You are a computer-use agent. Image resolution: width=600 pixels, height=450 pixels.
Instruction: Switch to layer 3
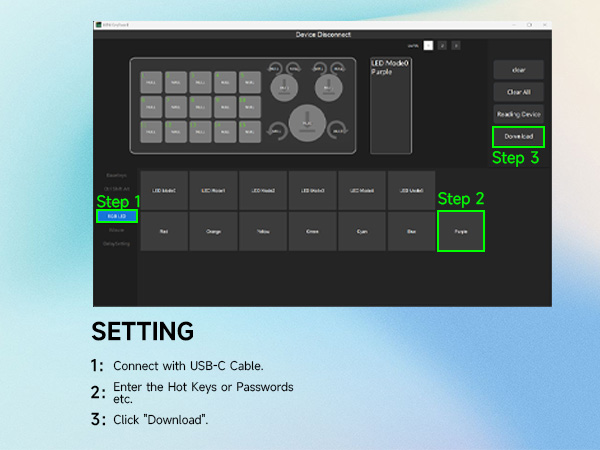(x=456, y=46)
